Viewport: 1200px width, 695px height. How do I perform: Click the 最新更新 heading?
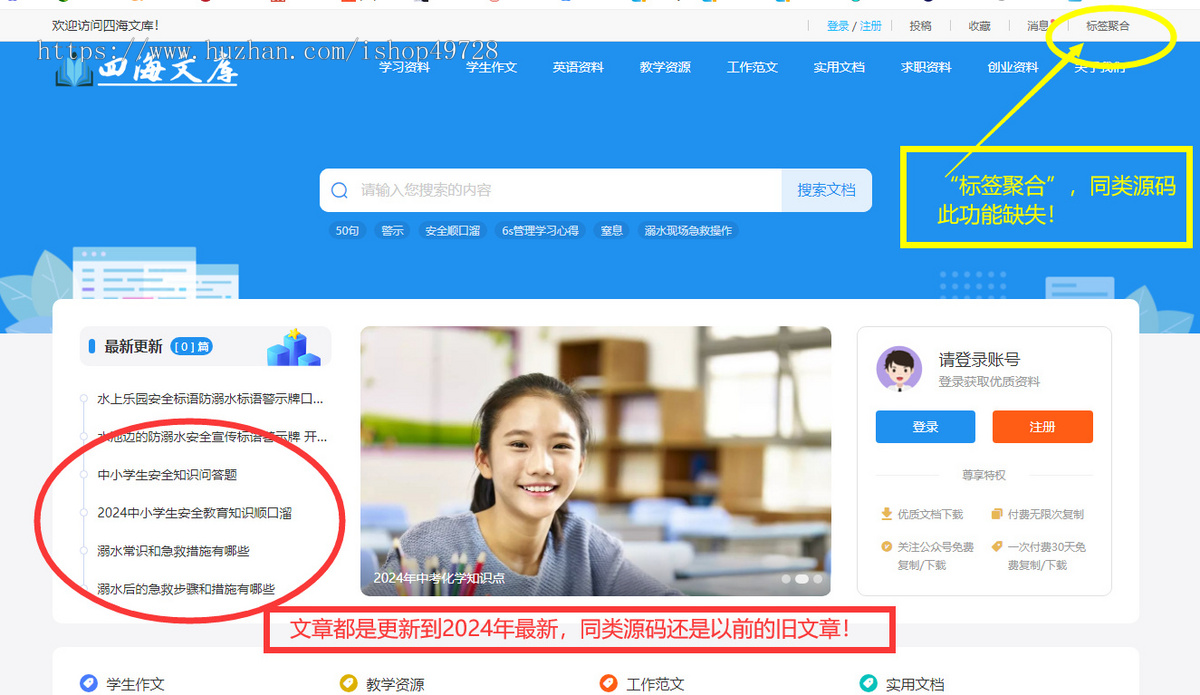tap(133, 346)
